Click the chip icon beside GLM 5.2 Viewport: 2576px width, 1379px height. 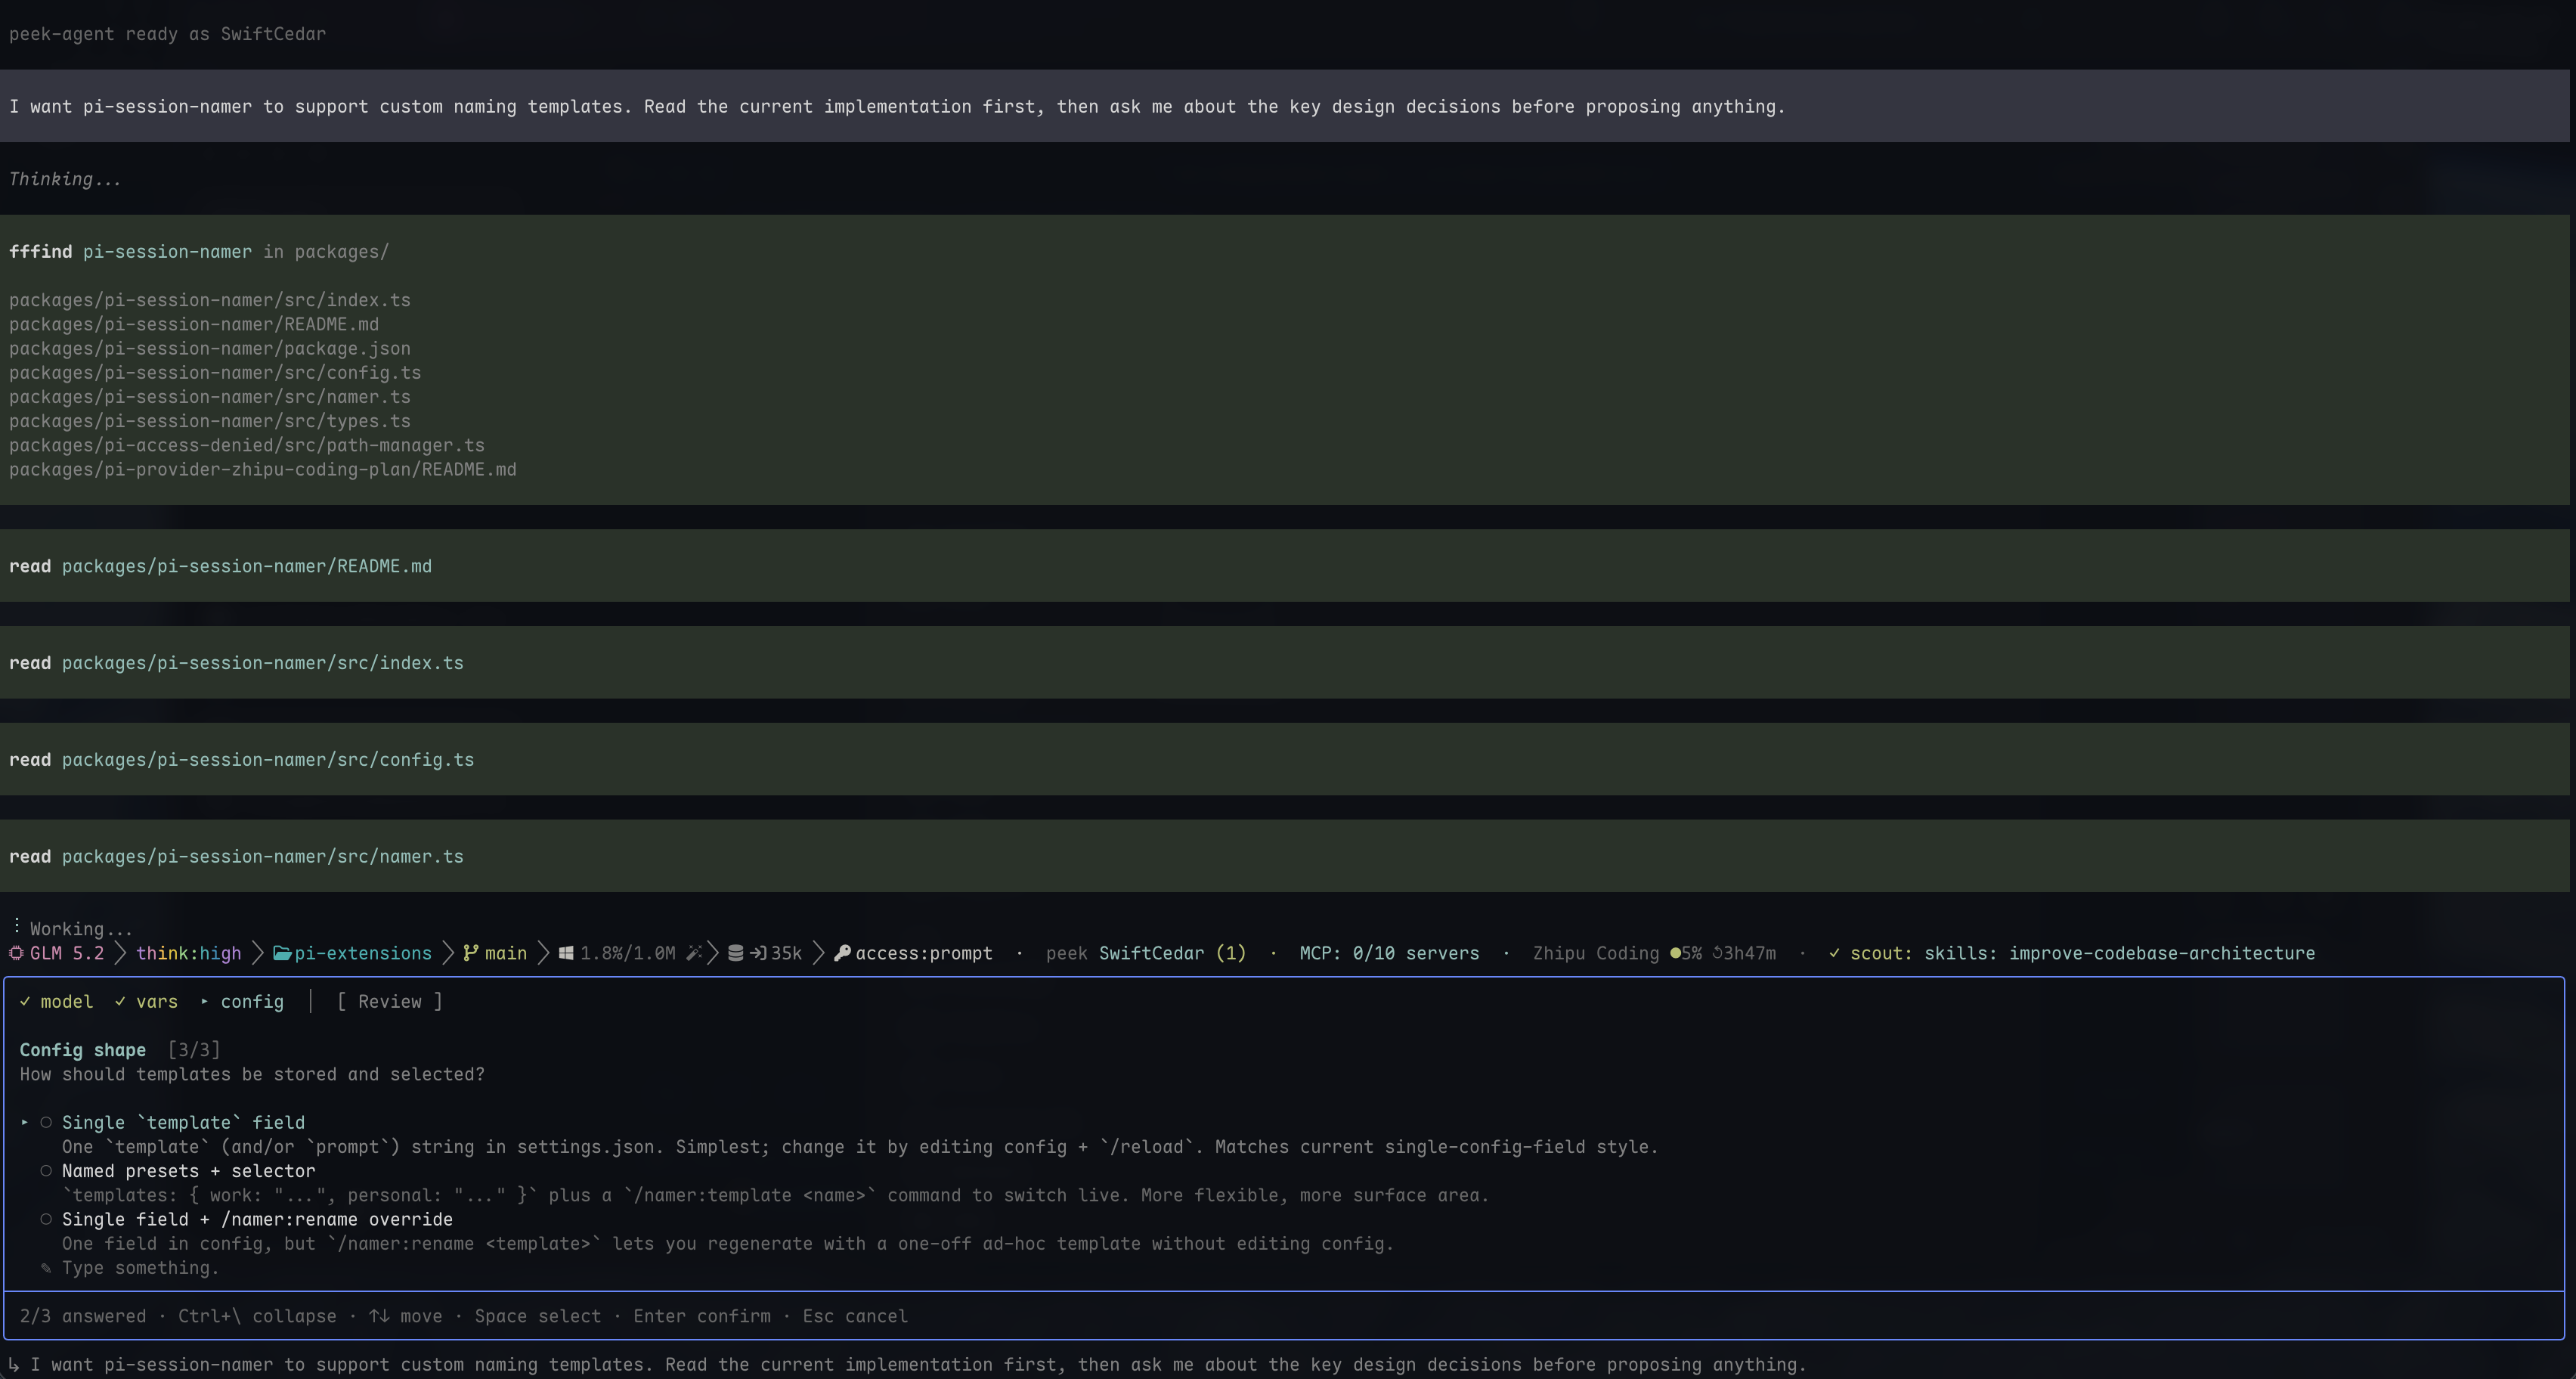(x=16, y=953)
